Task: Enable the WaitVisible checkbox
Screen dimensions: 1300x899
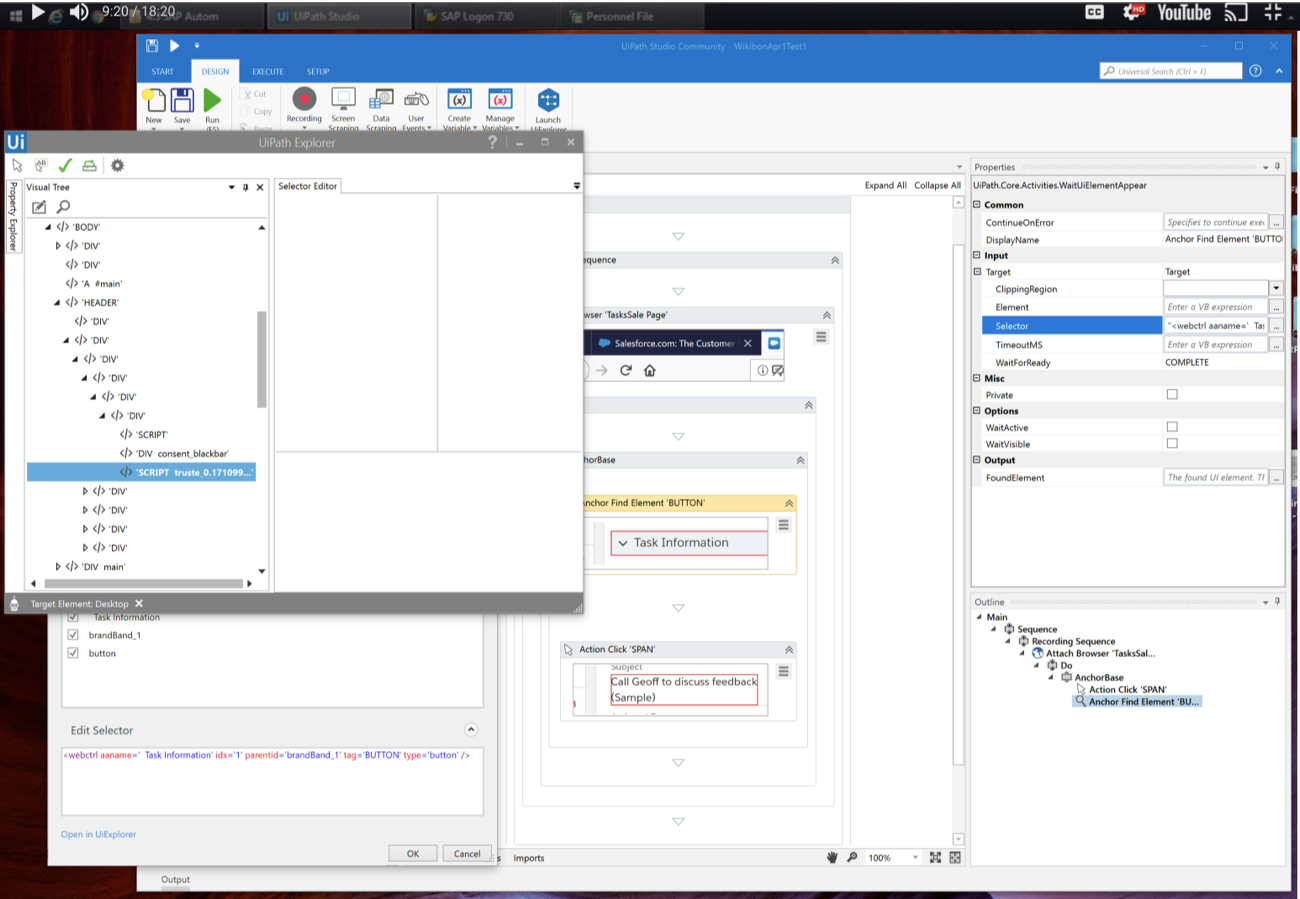Action: coord(1172,443)
